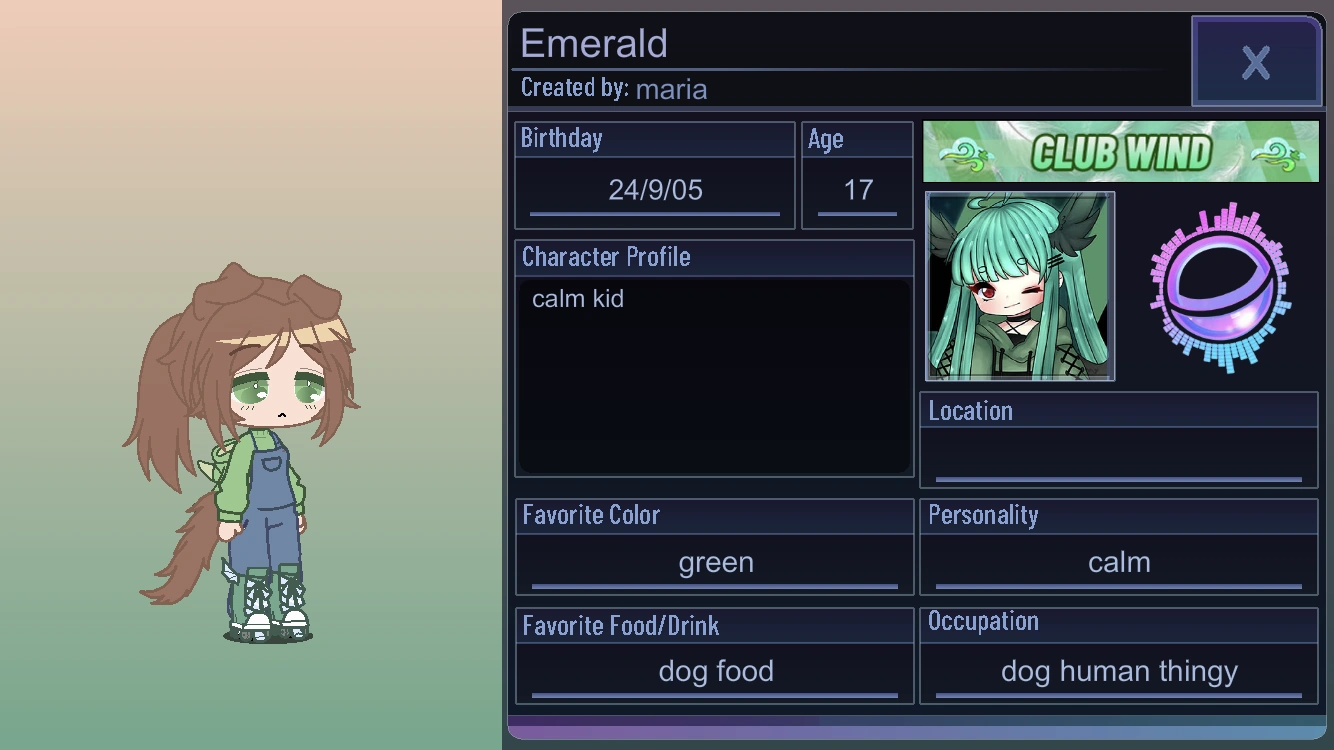
Task: Tap the purple orb music icon
Action: pyautogui.click(x=1220, y=287)
